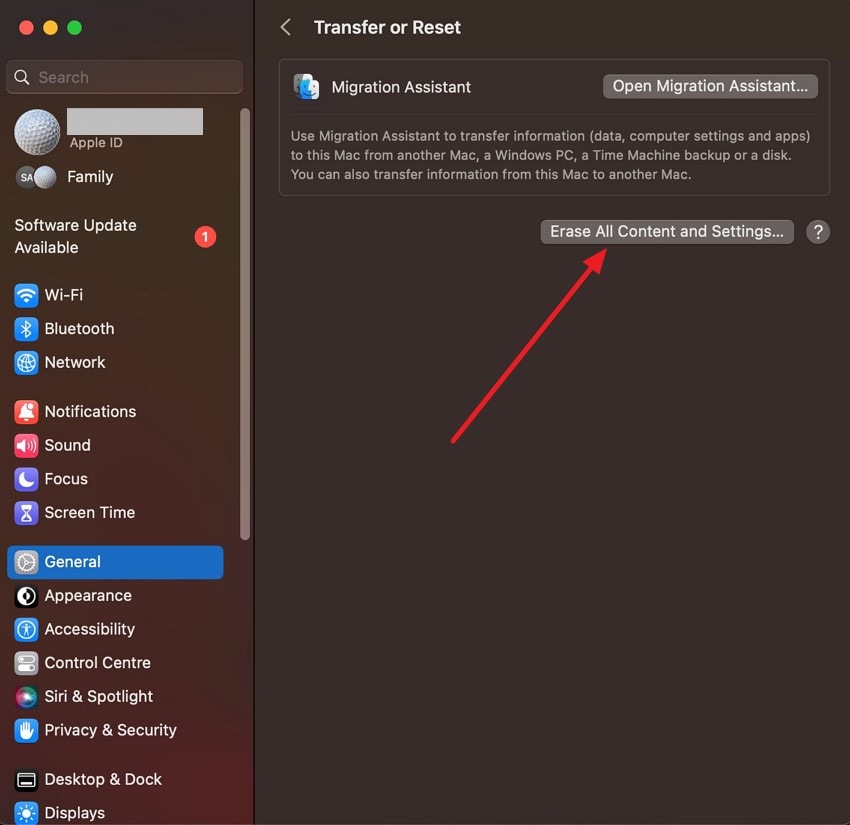Viewport: 850px width, 825px height.
Task: Click the Desktop & Dock icon
Action: 26,779
